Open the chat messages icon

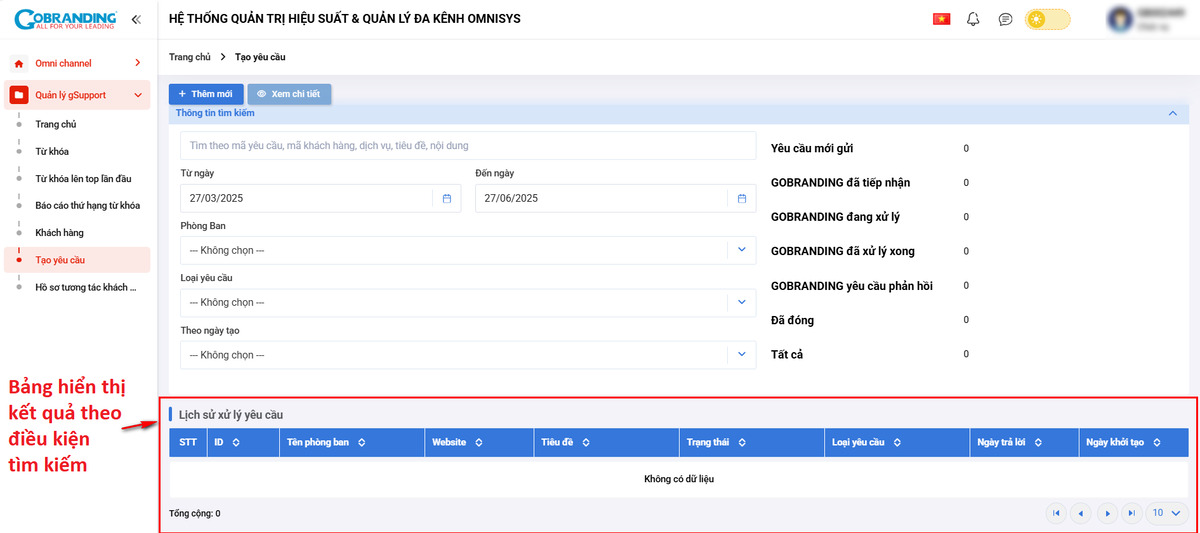coord(1005,19)
